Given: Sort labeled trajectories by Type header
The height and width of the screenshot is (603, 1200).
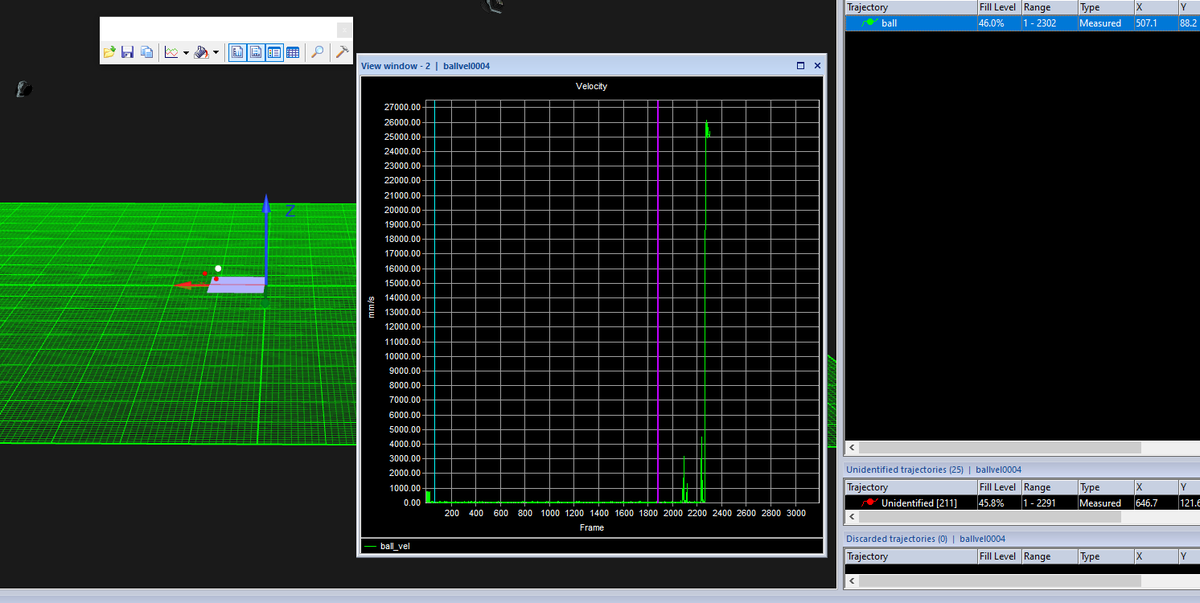Looking at the screenshot, I should pyautogui.click(x=1104, y=7).
